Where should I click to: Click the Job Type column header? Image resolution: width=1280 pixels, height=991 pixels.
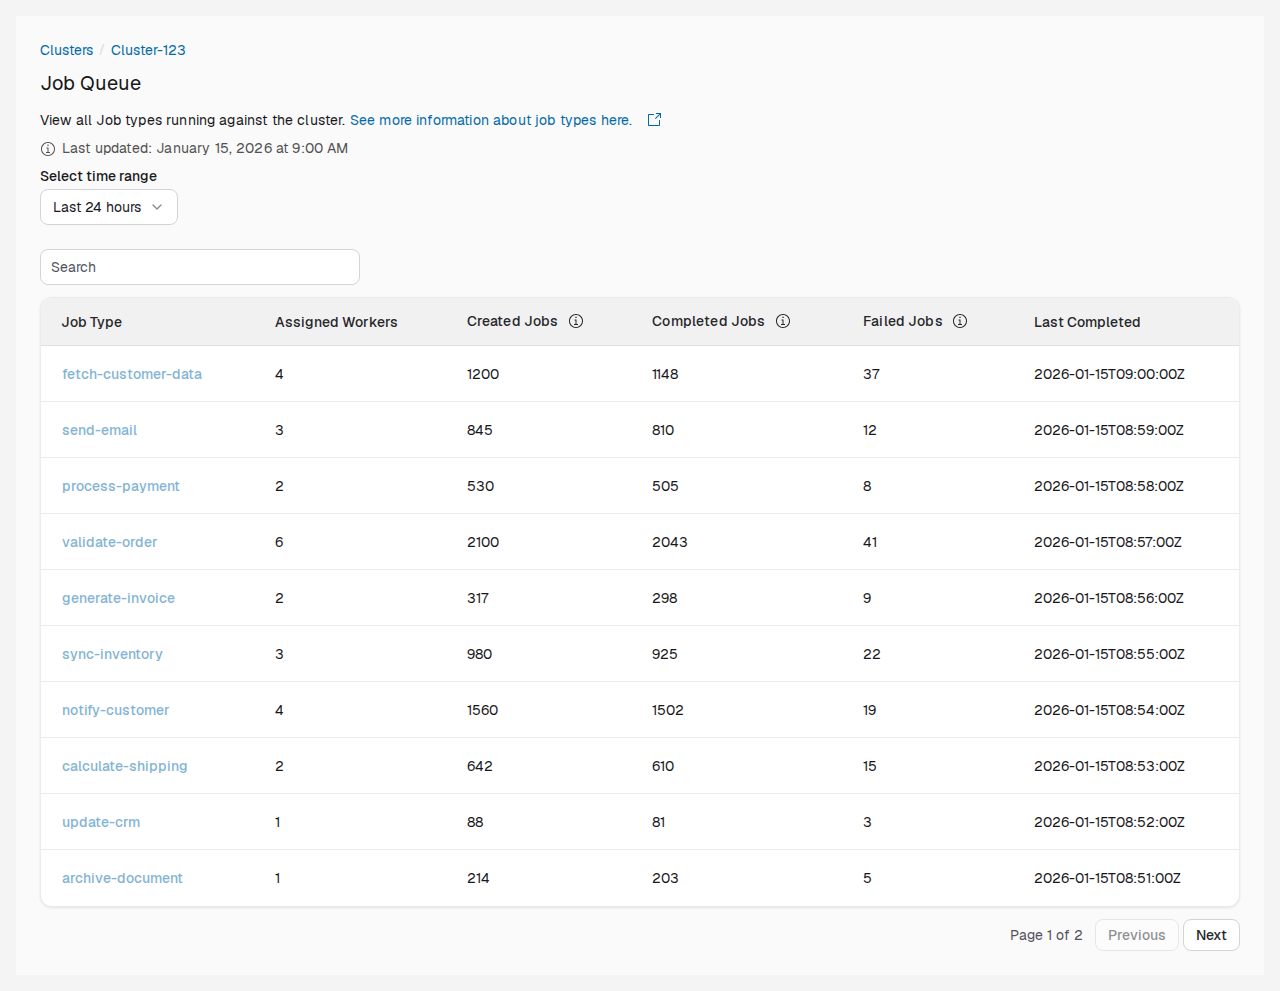coord(92,322)
